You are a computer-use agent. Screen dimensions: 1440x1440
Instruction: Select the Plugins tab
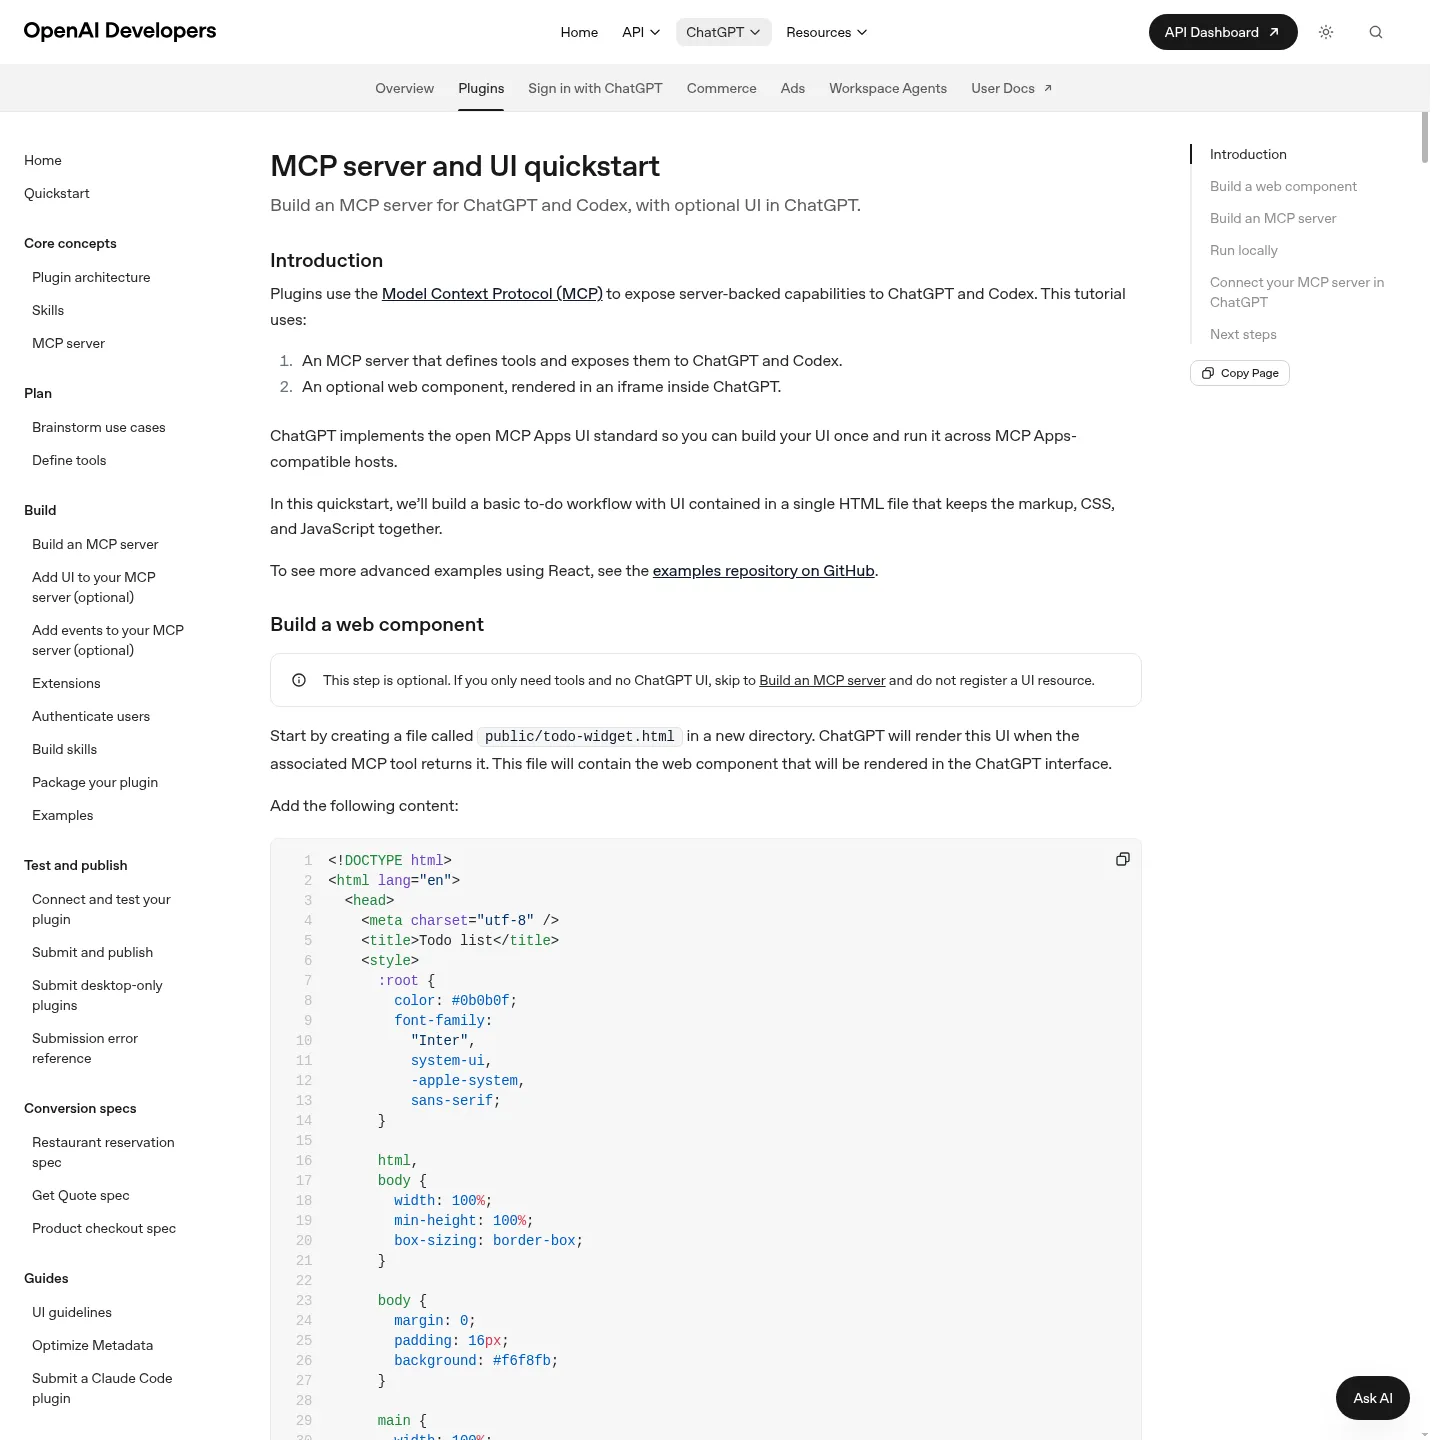point(481,88)
